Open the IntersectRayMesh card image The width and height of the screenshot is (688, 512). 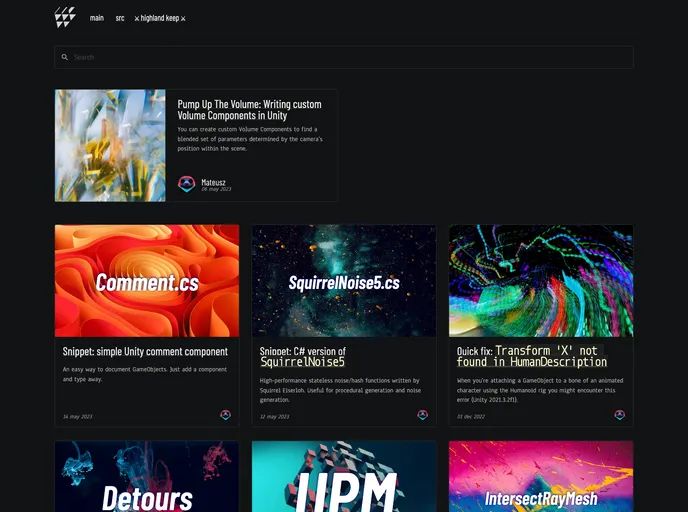pos(541,477)
